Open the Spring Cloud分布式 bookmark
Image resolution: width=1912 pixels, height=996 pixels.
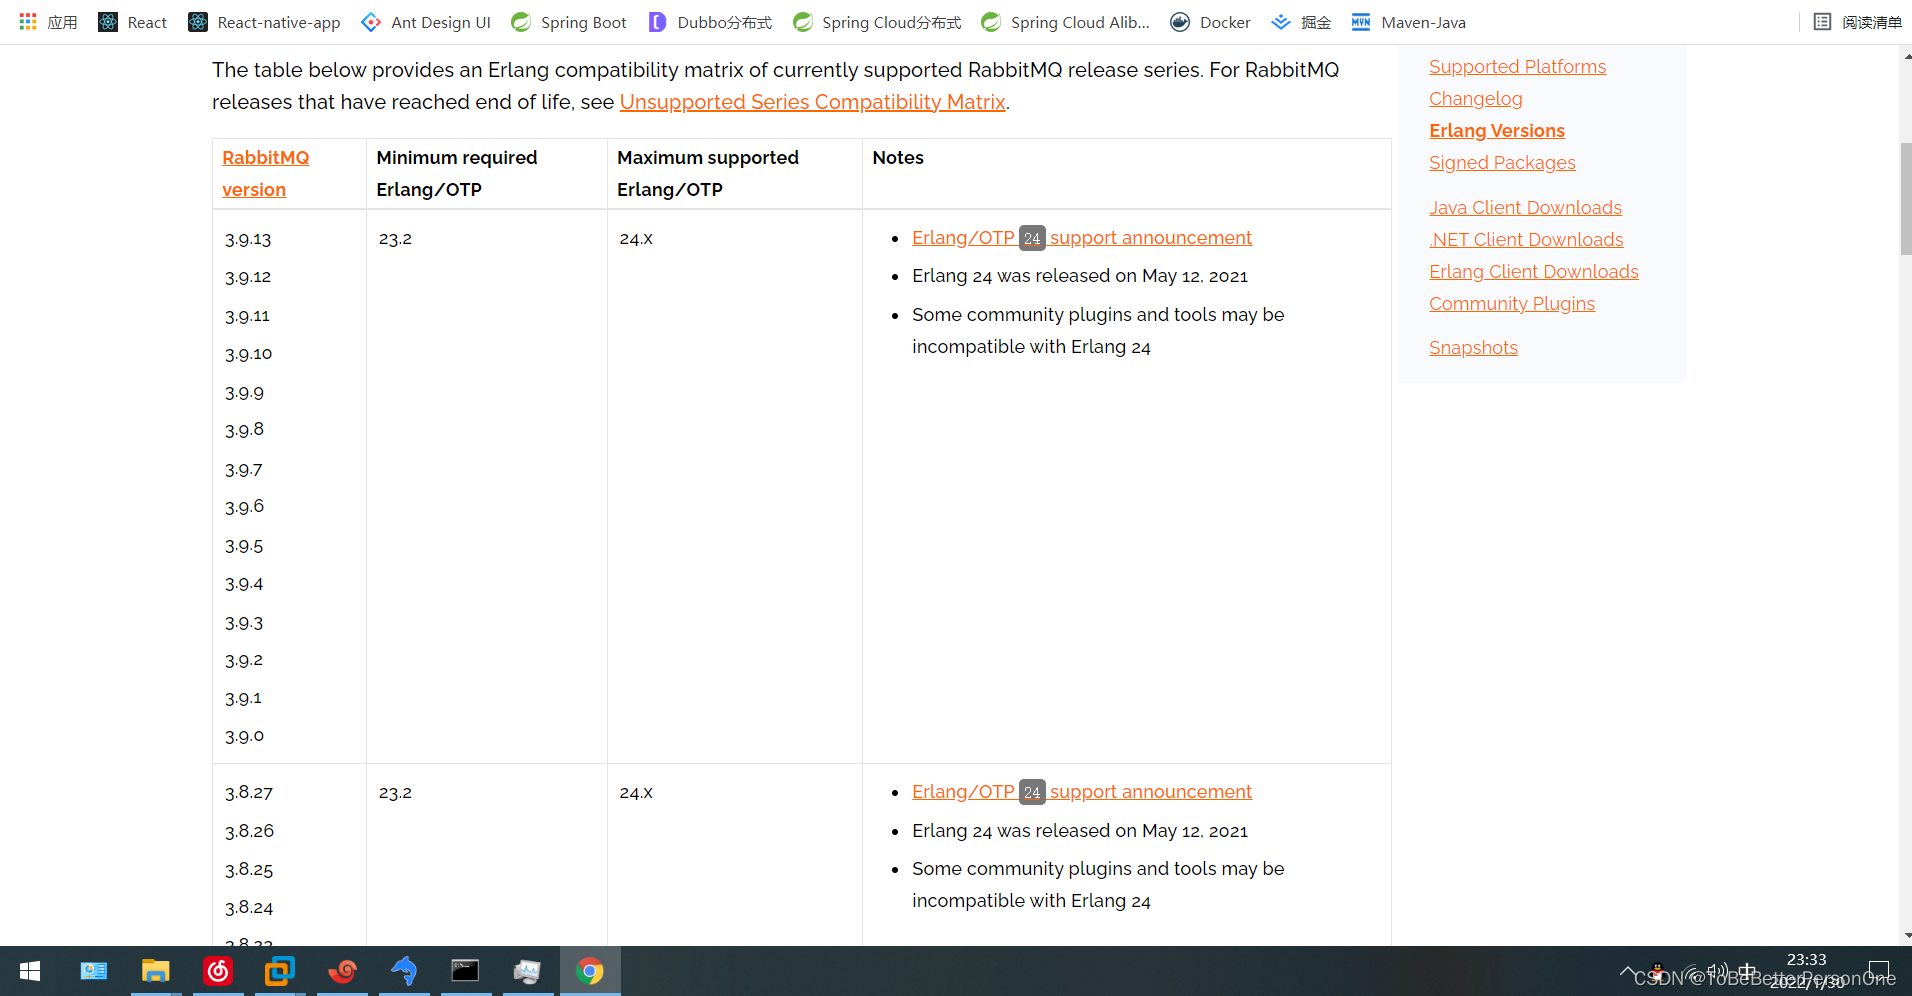click(877, 22)
